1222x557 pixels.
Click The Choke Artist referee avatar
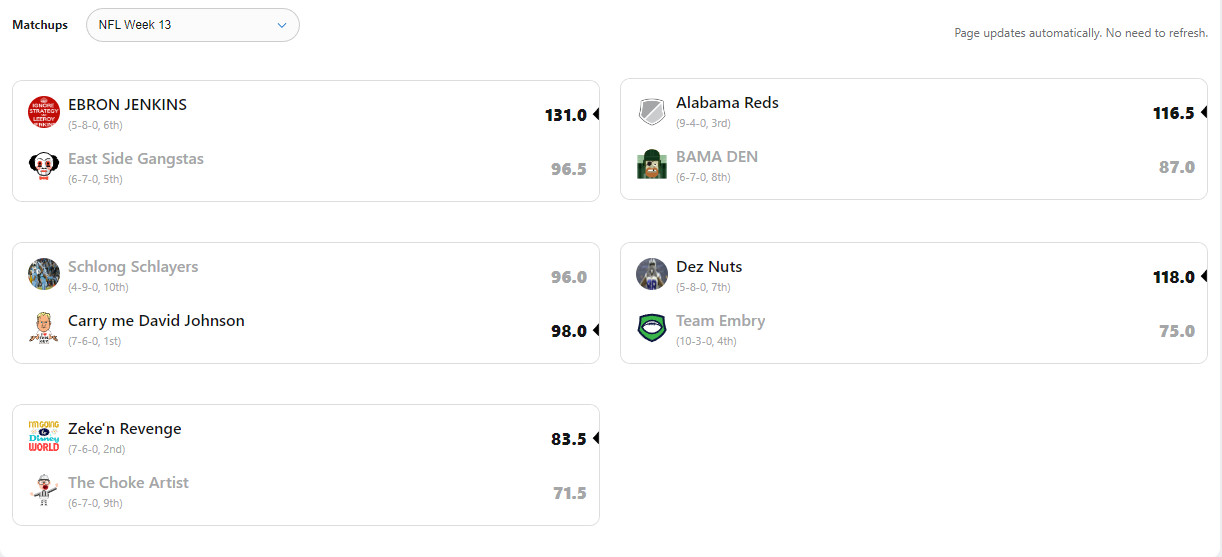[44, 490]
